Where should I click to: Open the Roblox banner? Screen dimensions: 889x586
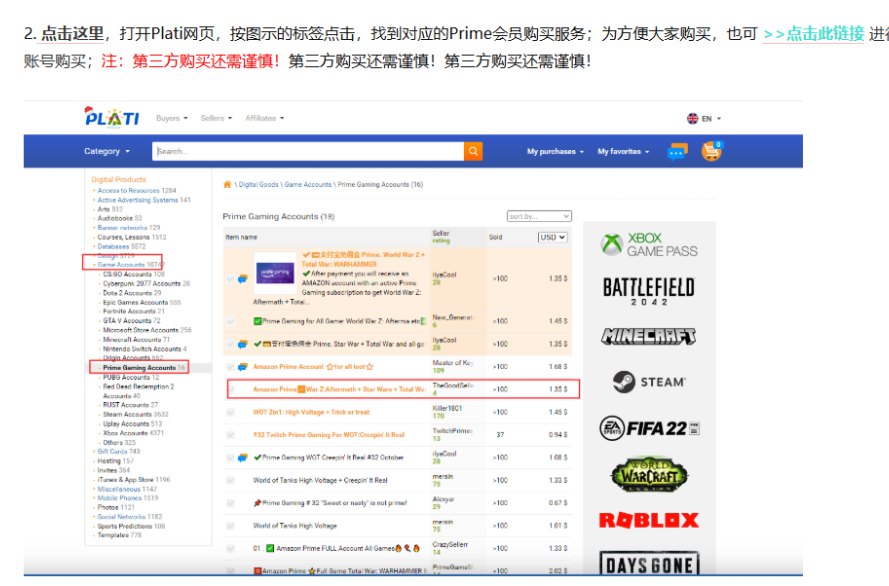(x=649, y=520)
